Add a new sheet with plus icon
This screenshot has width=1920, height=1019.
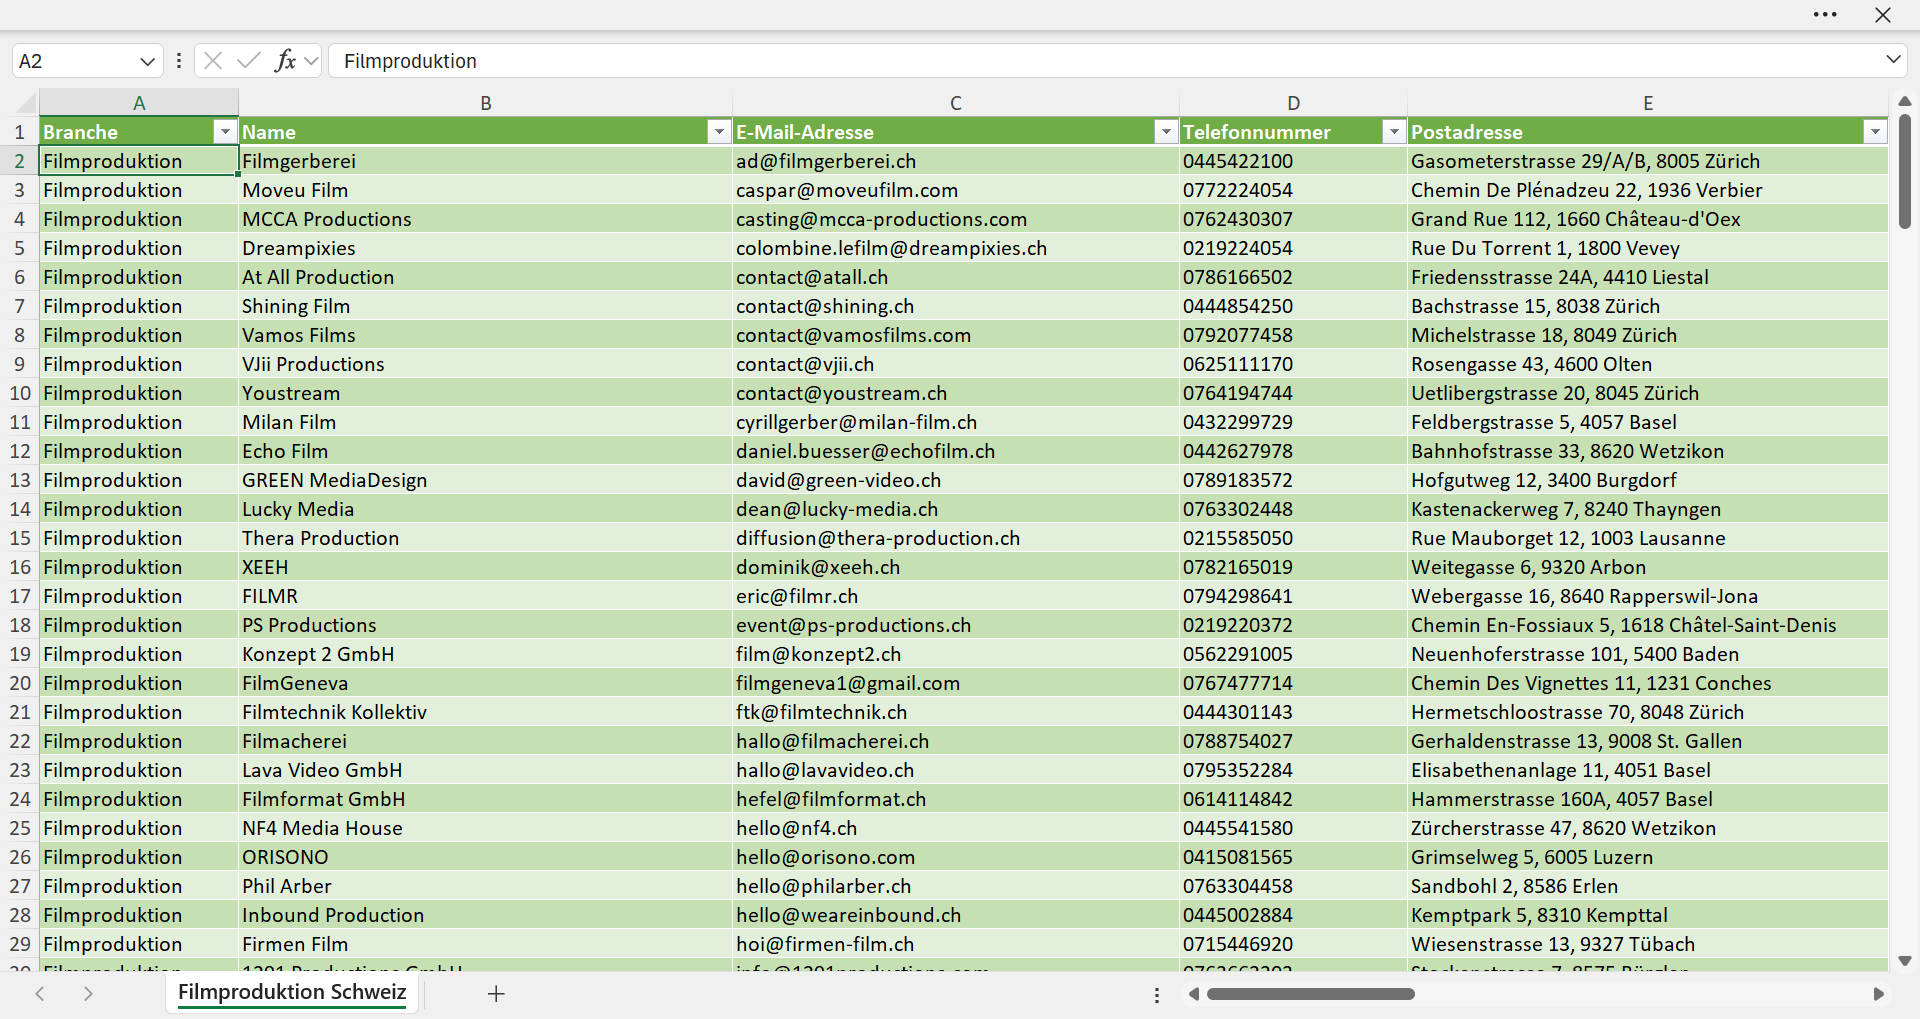point(496,993)
